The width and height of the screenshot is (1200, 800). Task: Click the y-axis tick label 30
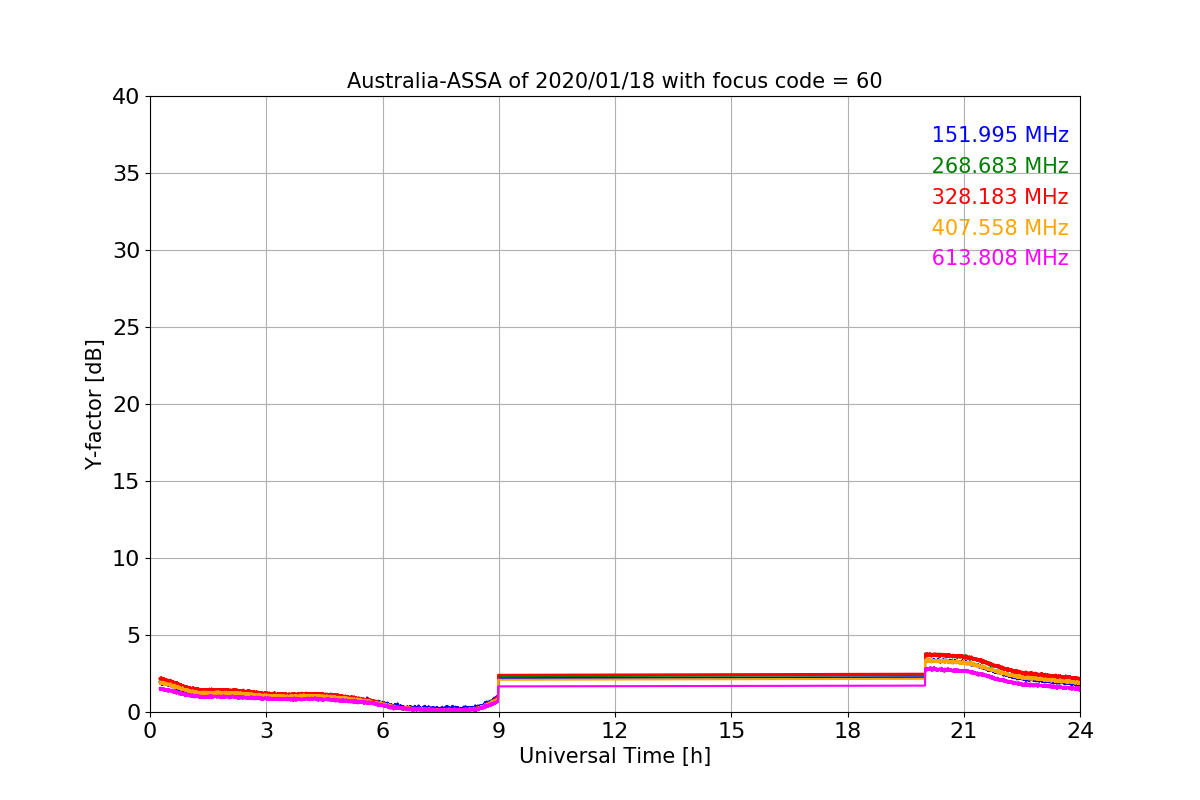126,251
